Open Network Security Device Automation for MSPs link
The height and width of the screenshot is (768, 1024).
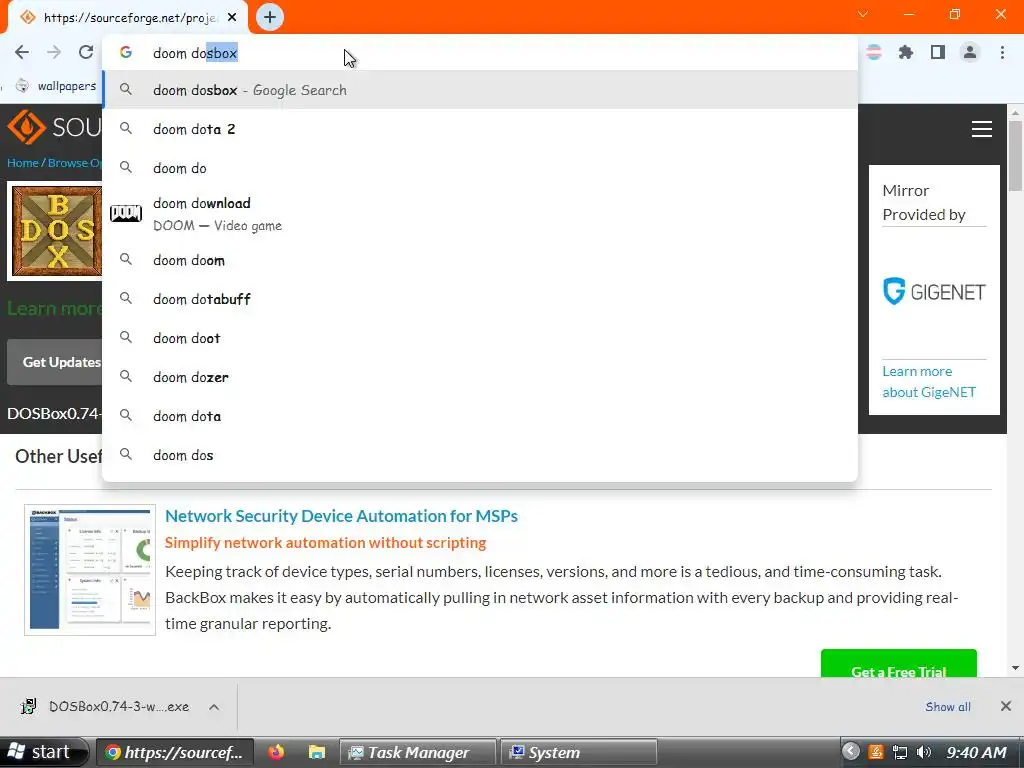(x=341, y=516)
